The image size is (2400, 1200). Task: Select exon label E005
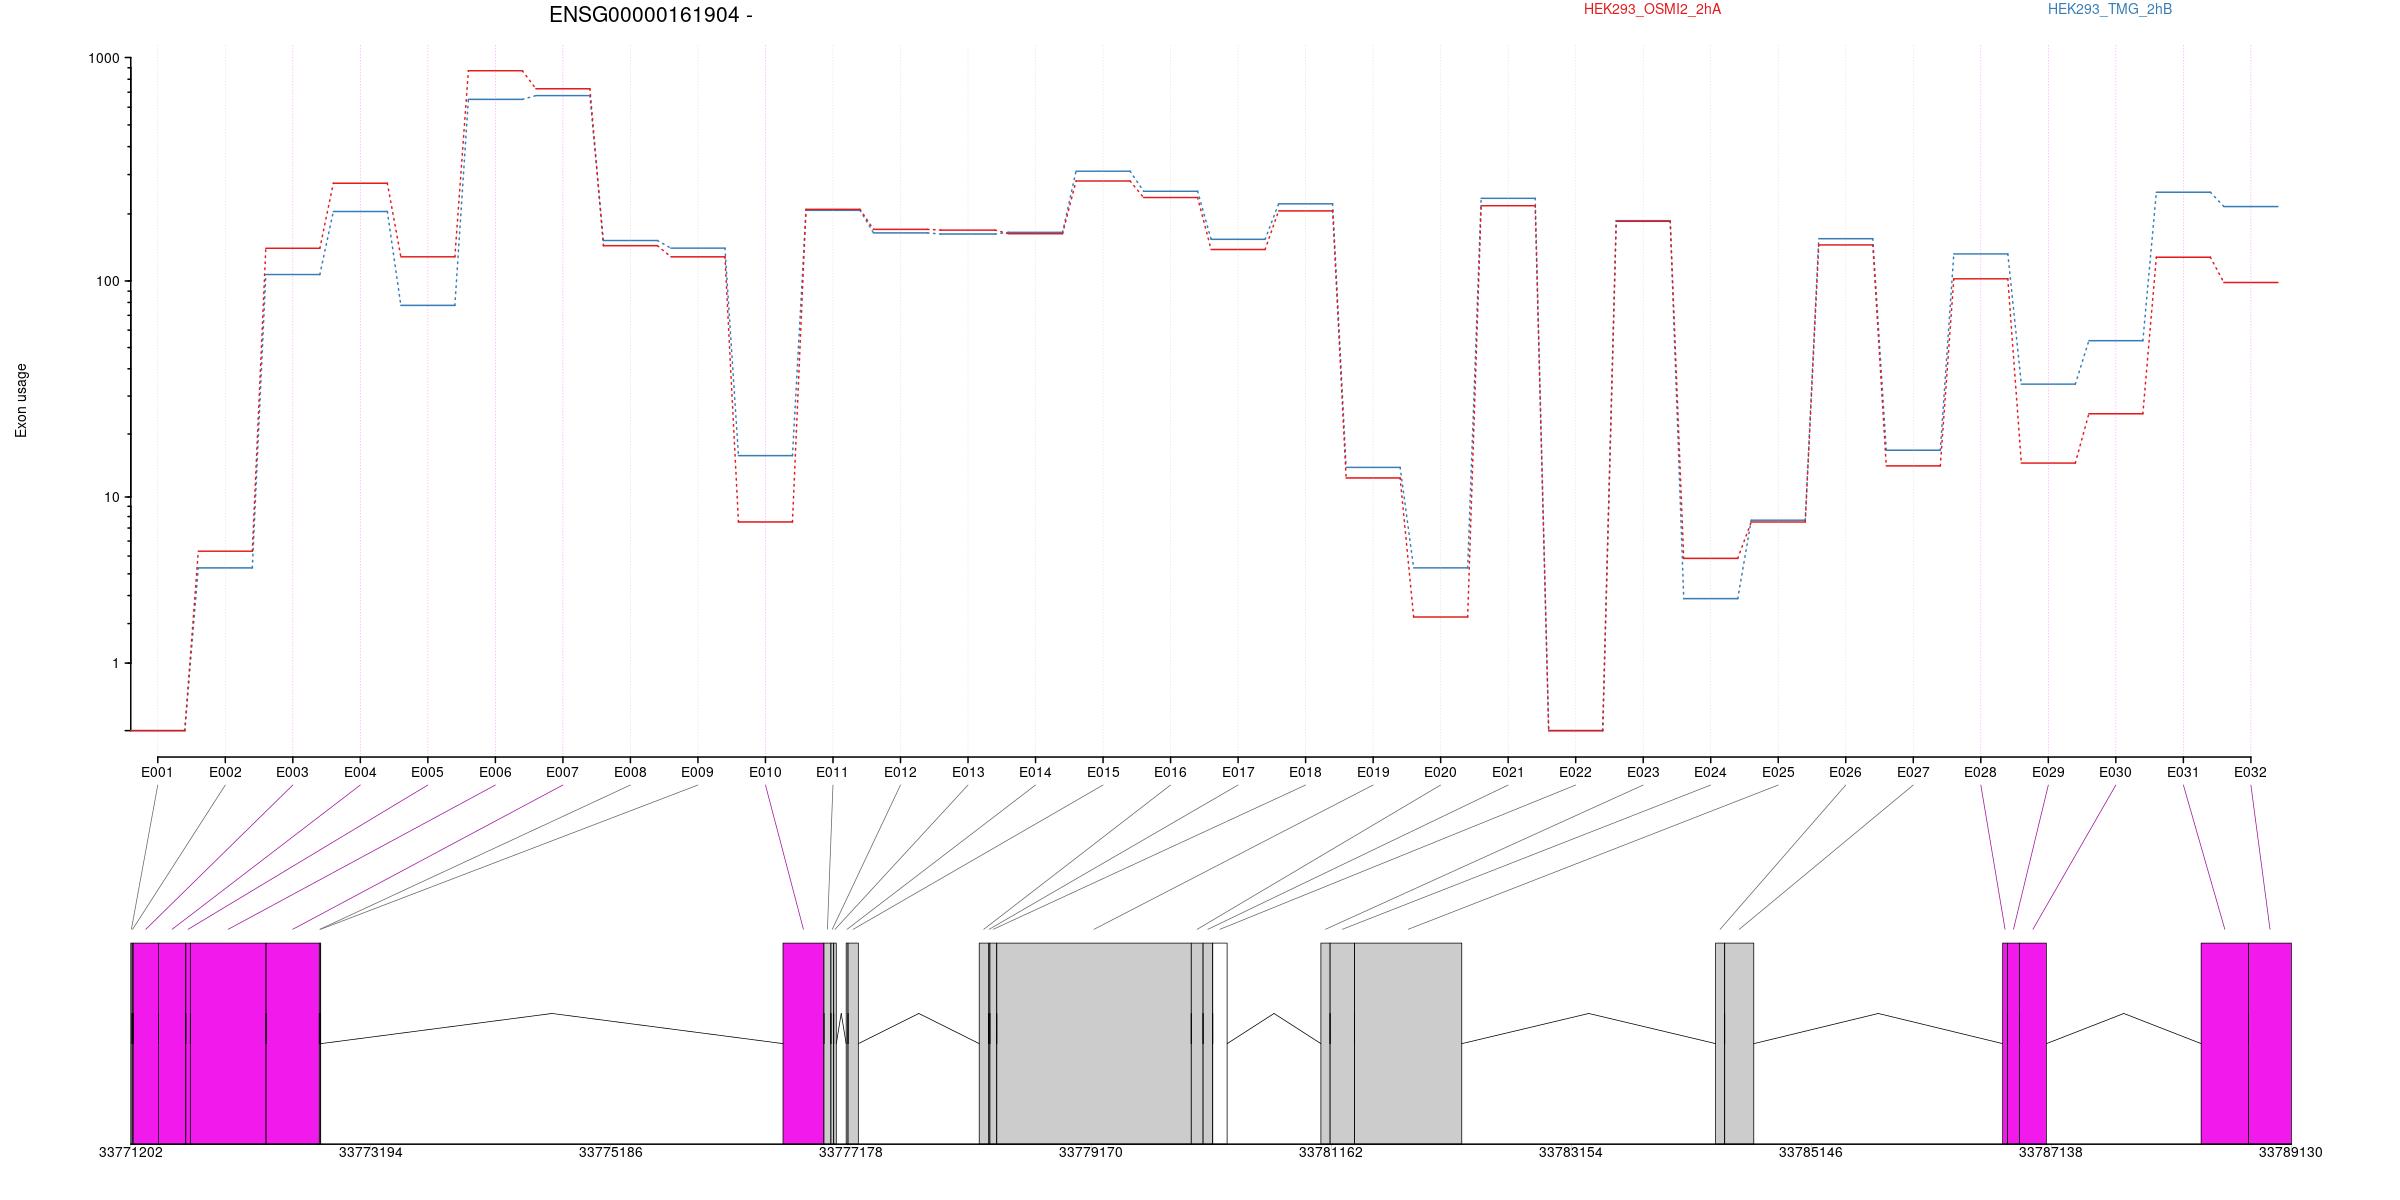tap(427, 772)
